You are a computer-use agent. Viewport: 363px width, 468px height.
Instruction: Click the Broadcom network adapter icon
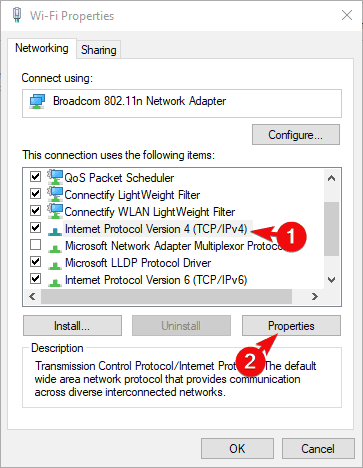[37, 101]
